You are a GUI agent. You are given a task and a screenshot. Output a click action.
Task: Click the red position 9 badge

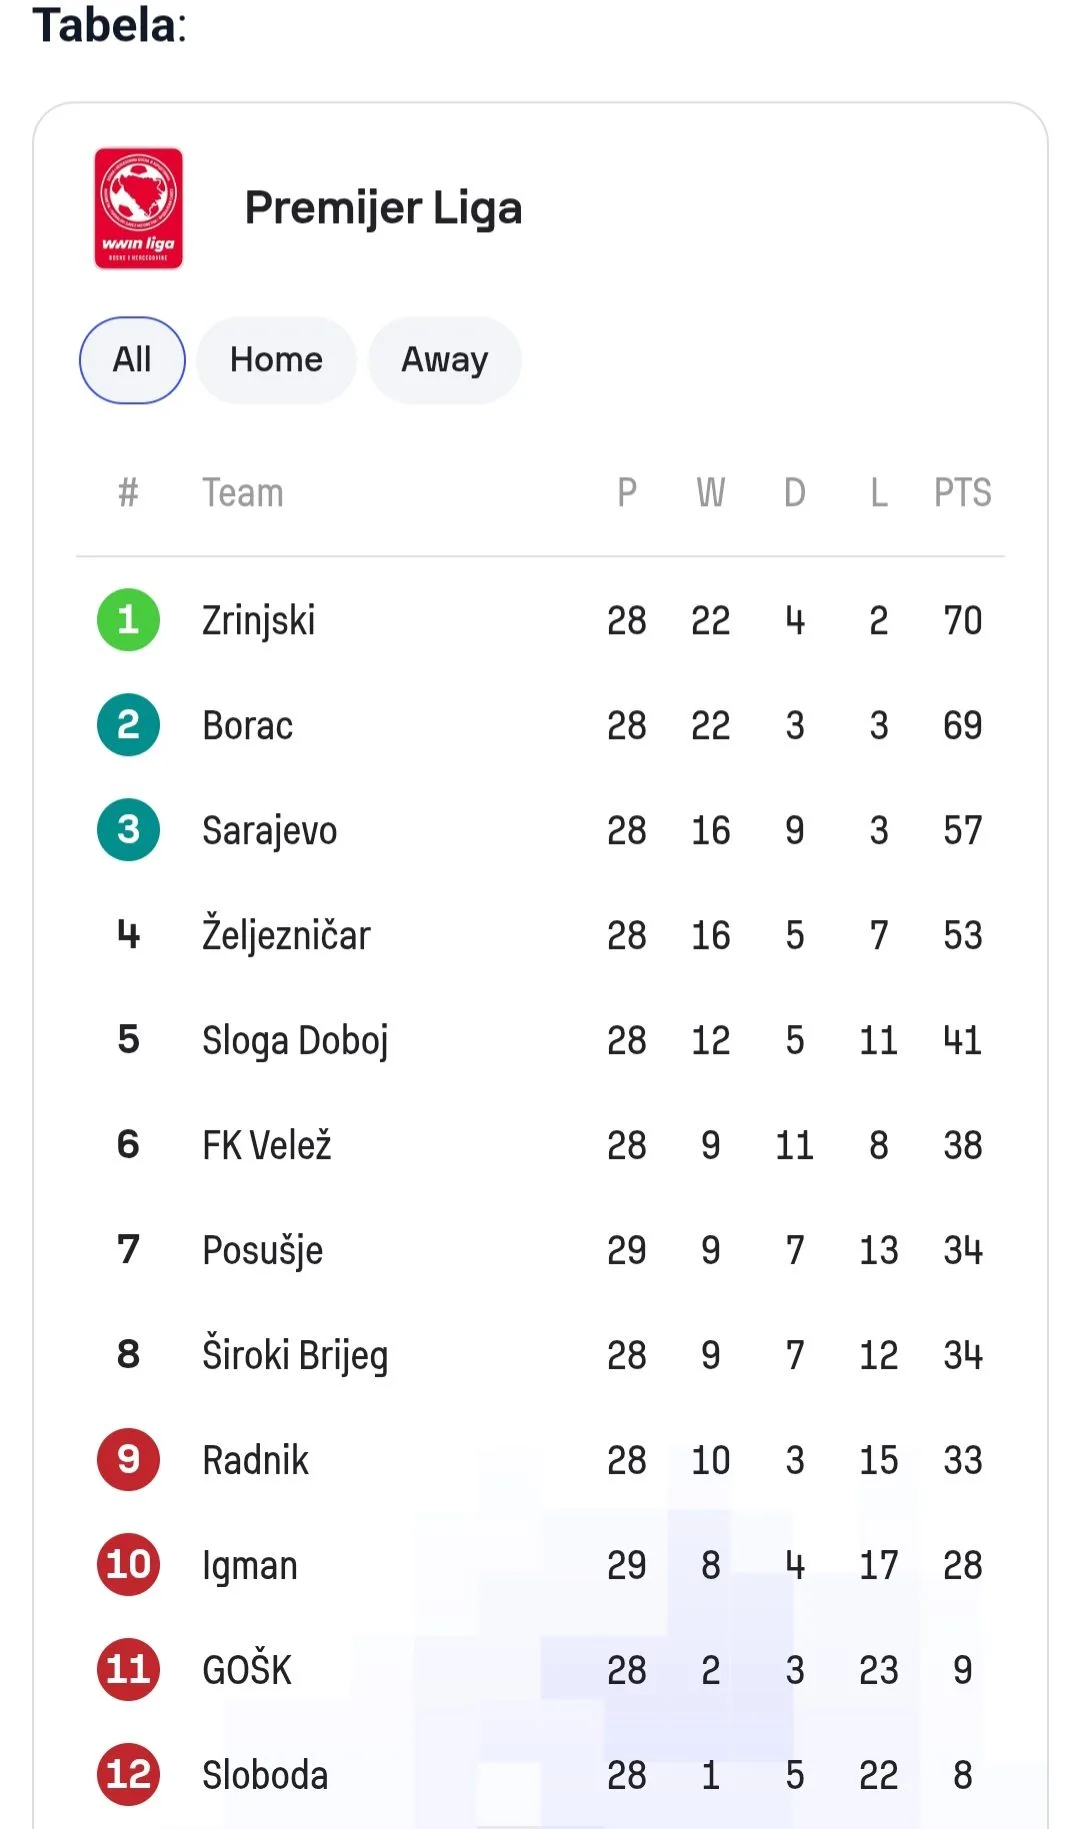pos(128,1460)
